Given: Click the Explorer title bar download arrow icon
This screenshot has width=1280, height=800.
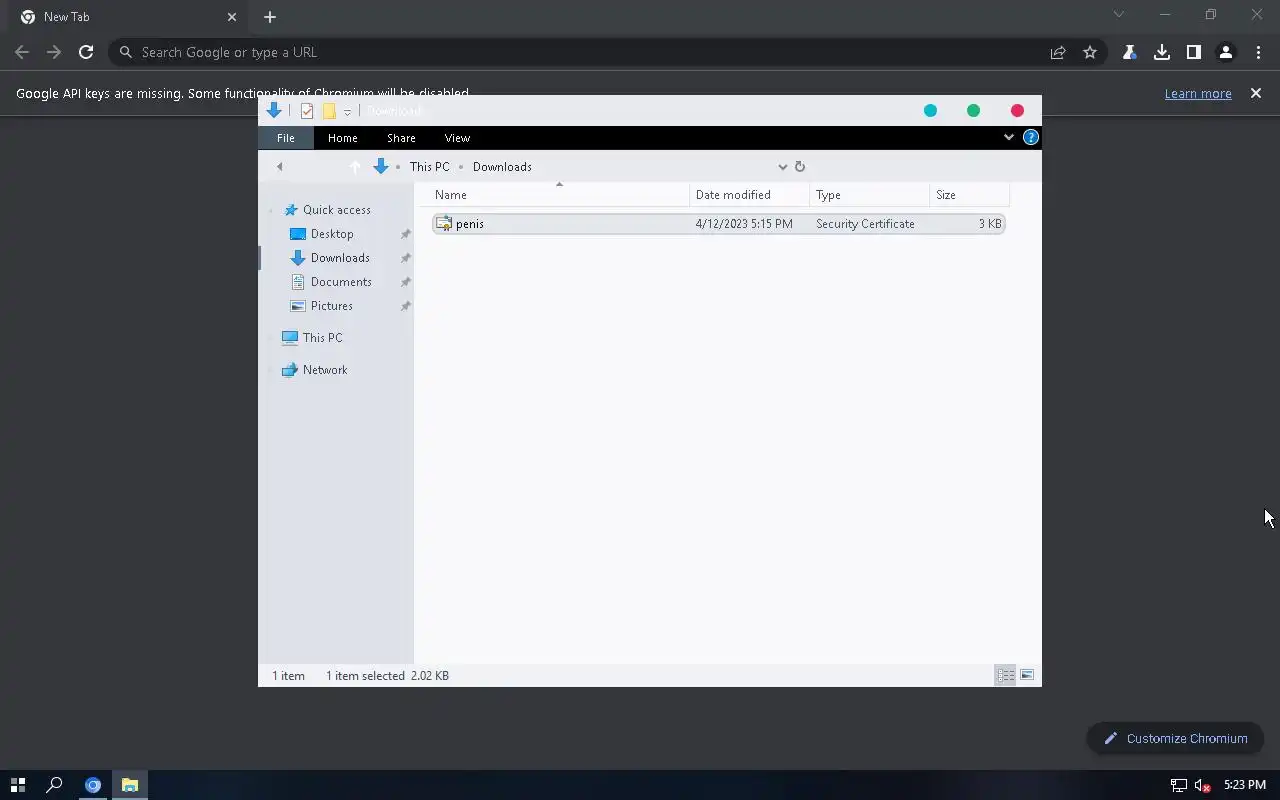Looking at the screenshot, I should (x=273, y=111).
